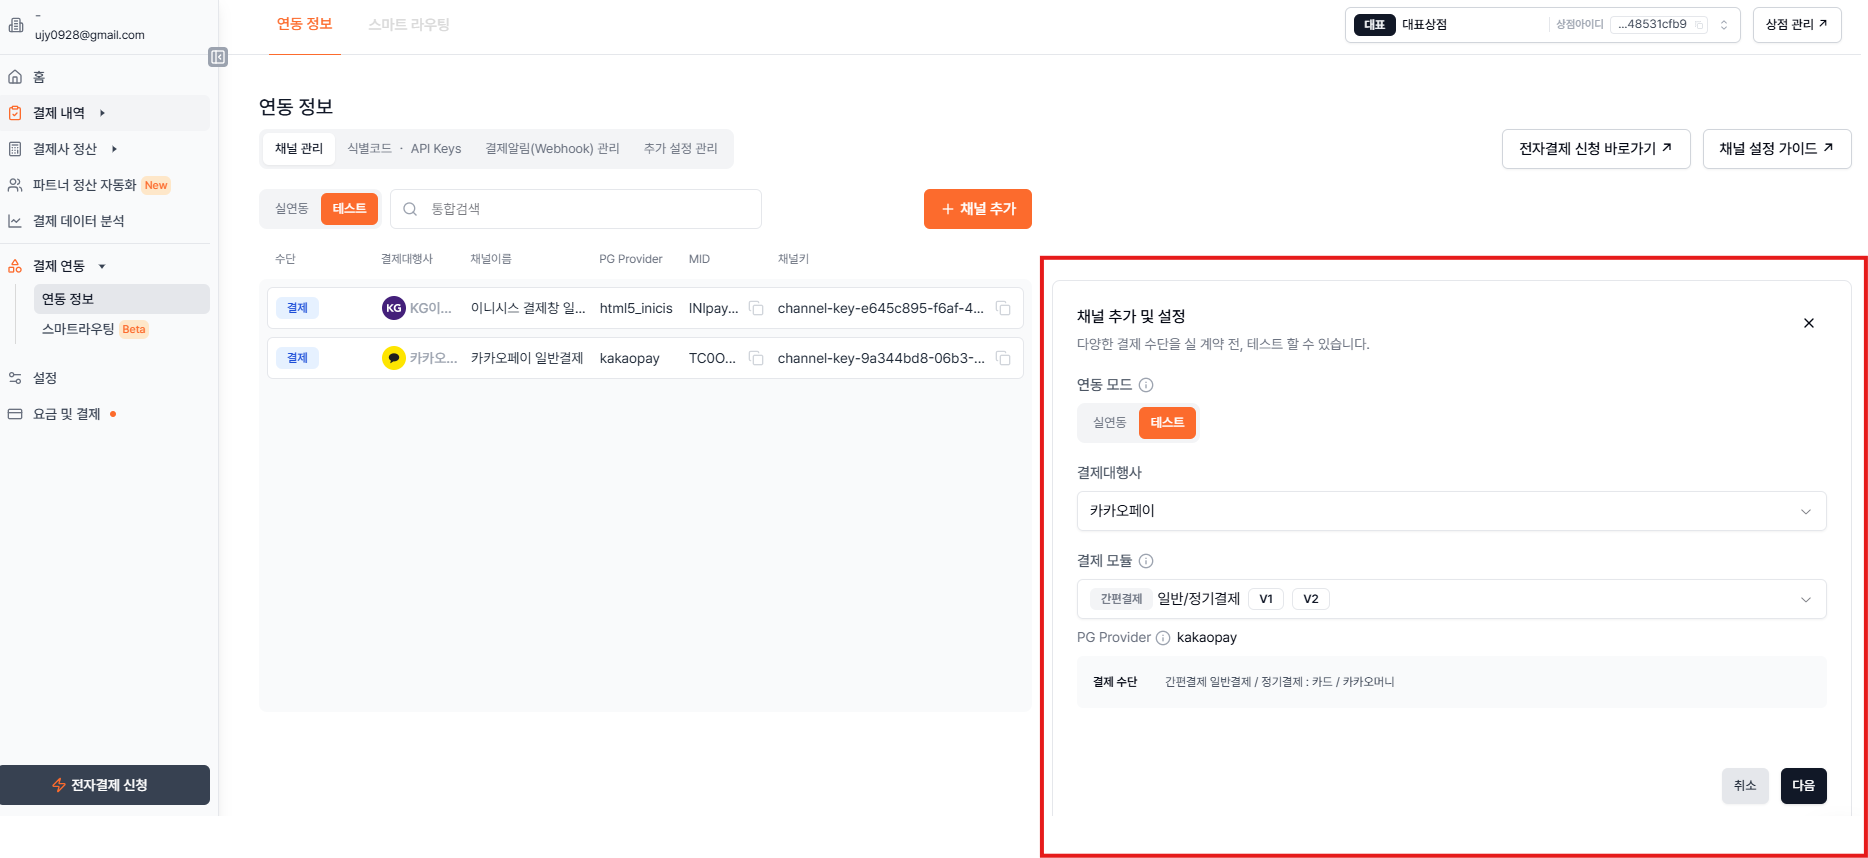Click the 통합검색 search field
The width and height of the screenshot is (1868, 858).
click(576, 209)
